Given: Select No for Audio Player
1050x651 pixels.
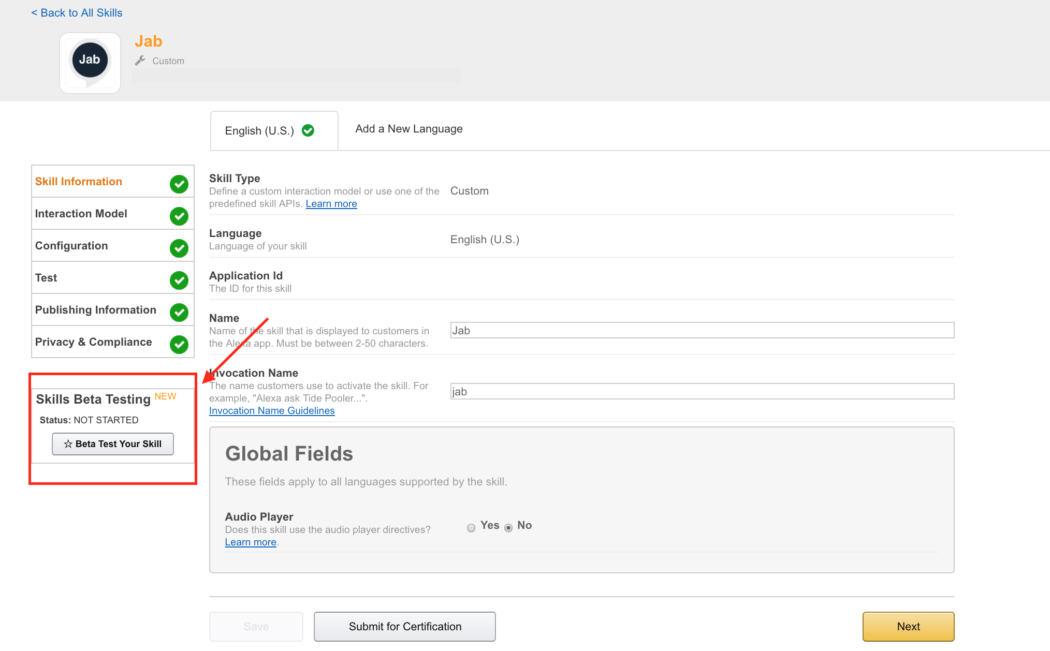Looking at the screenshot, I should click(509, 528).
